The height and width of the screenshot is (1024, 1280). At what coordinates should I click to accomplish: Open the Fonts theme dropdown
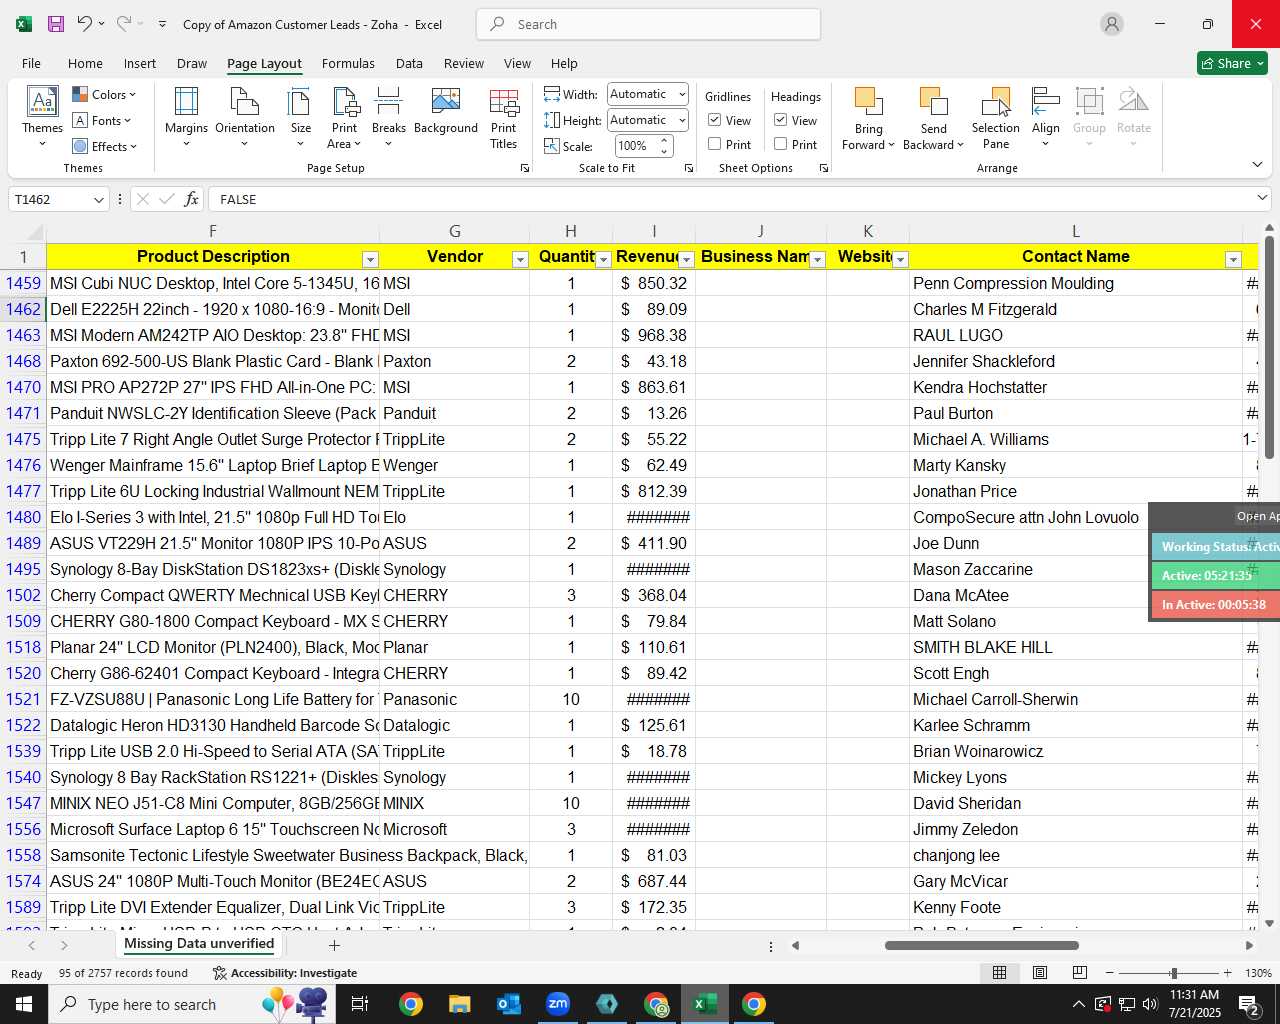[102, 121]
